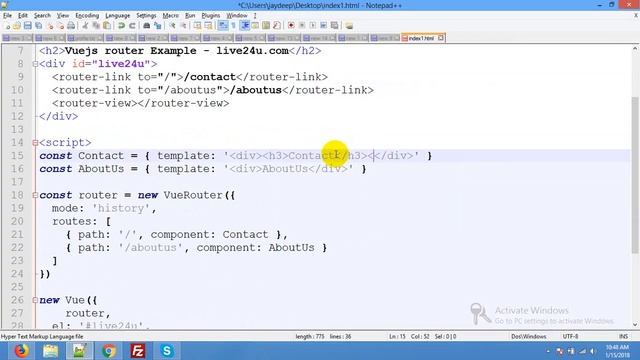Image resolution: width=640 pixels, height=360 pixels.
Task: Open the Edit menu
Action: coord(23,16)
